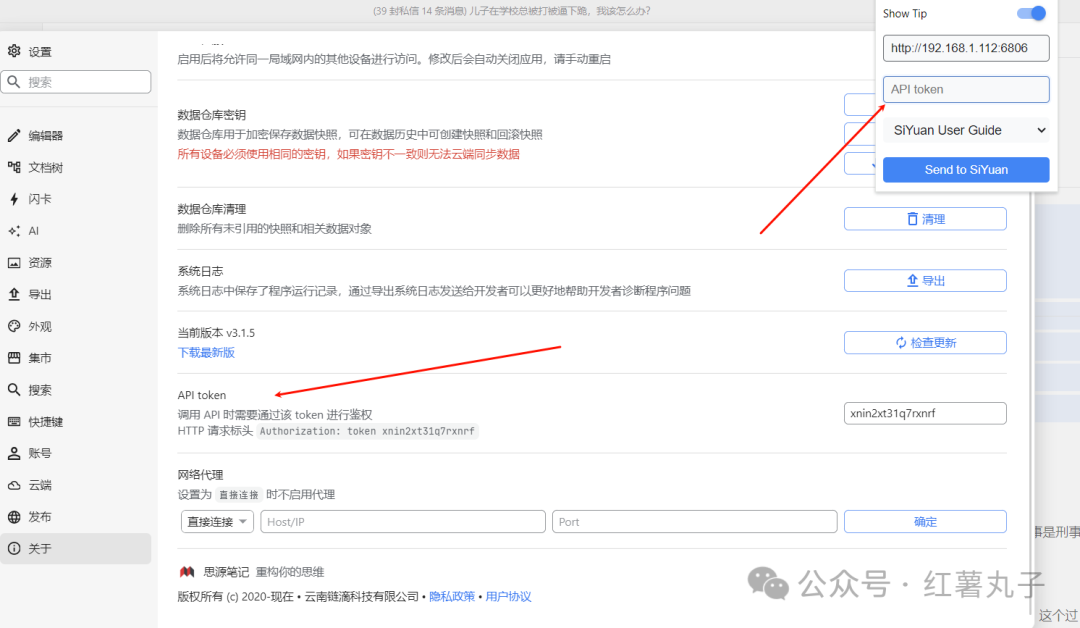Click the About info icon
The image size is (1080, 628).
click(x=14, y=548)
